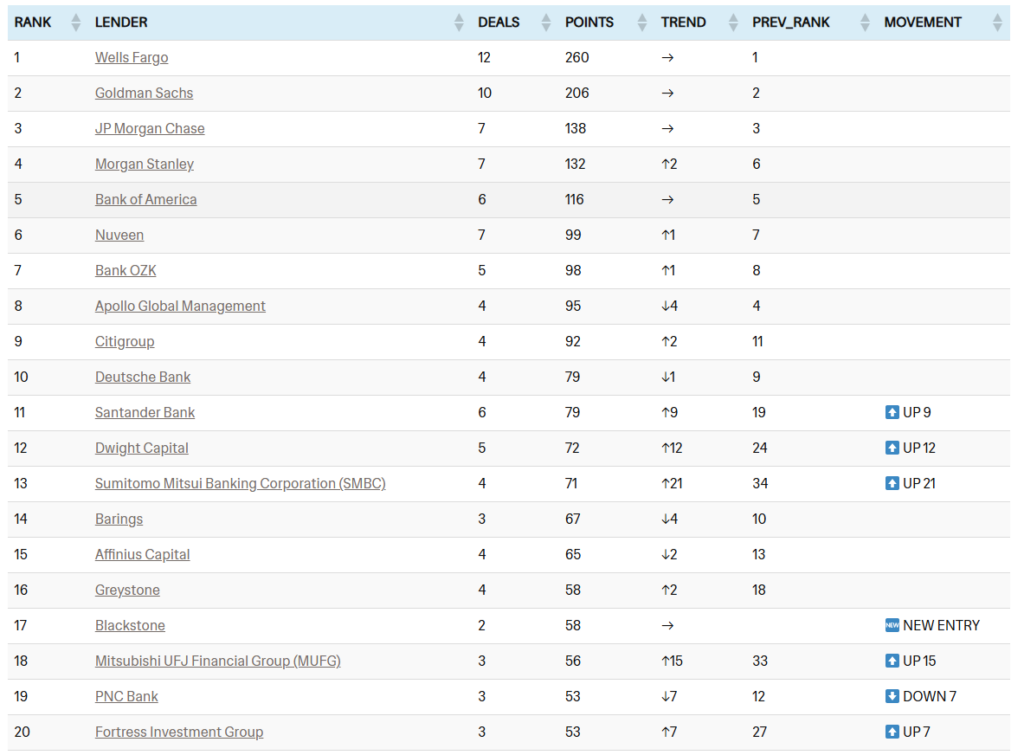Viewport: 1024px width, 755px height.
Task: Open the Apollo Global Management link
Action: coord(180,306)
